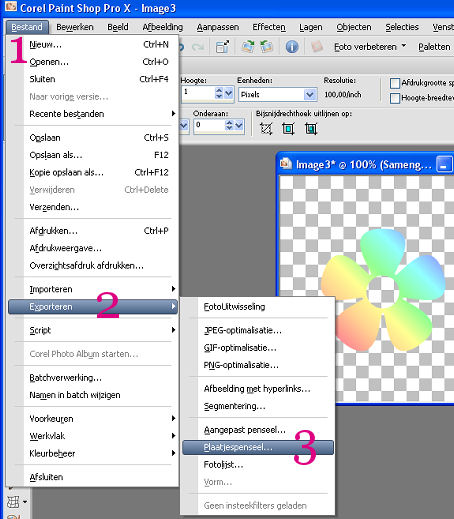Click the Redo arrow icon in the toolbar
This screenshot has height=519, width=454.
(x=198, y=47)
